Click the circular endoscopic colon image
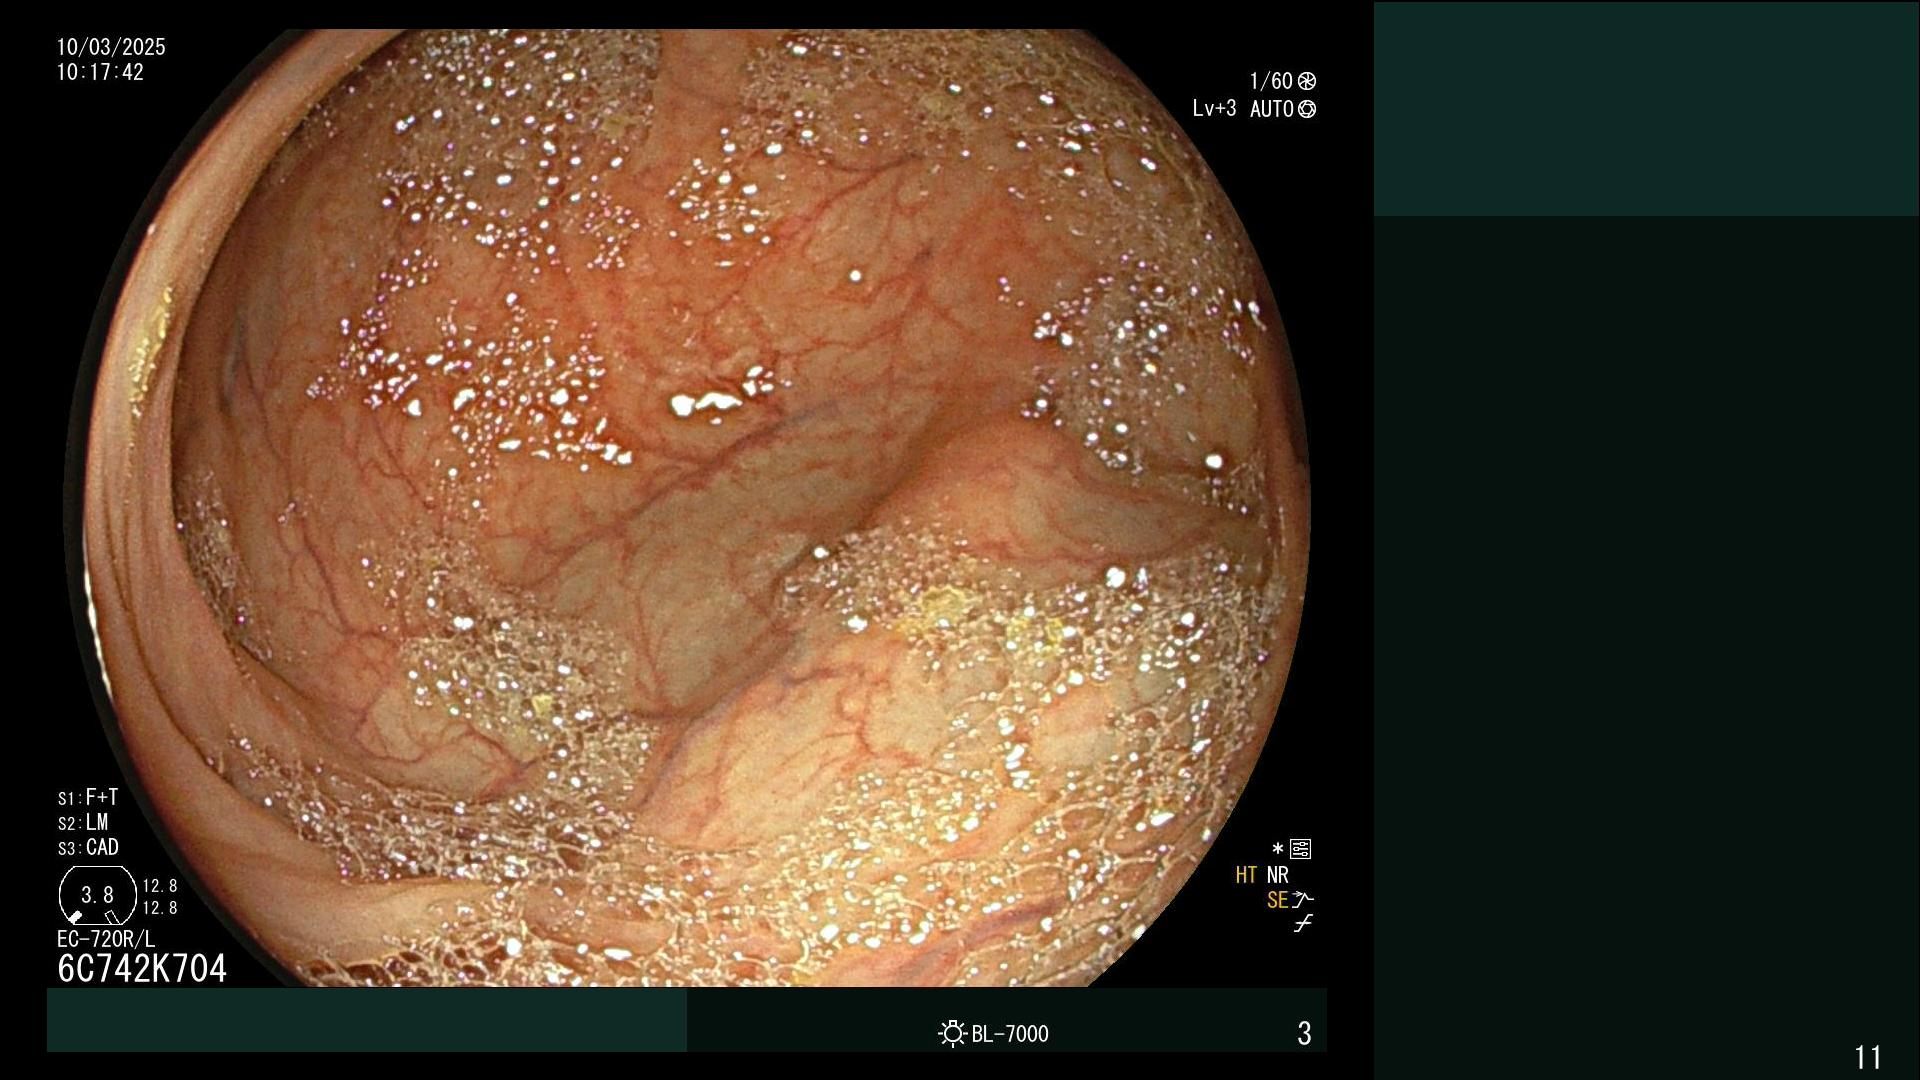The height and width of the screenshot is (1080, 1920). tap(688, 508)
